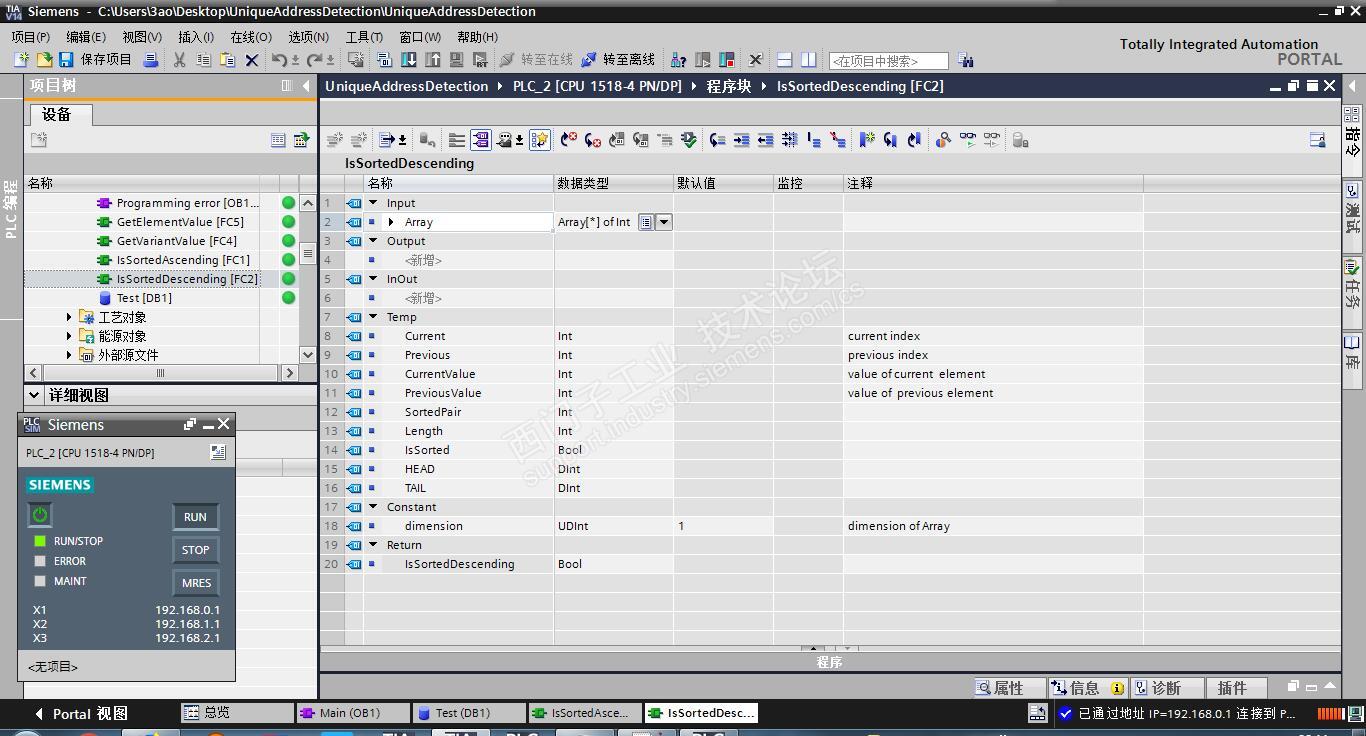Screen dimensions: 1366x736
Task: Collapse the Output section
Action: pyautogui.click(x=373, y=241)
